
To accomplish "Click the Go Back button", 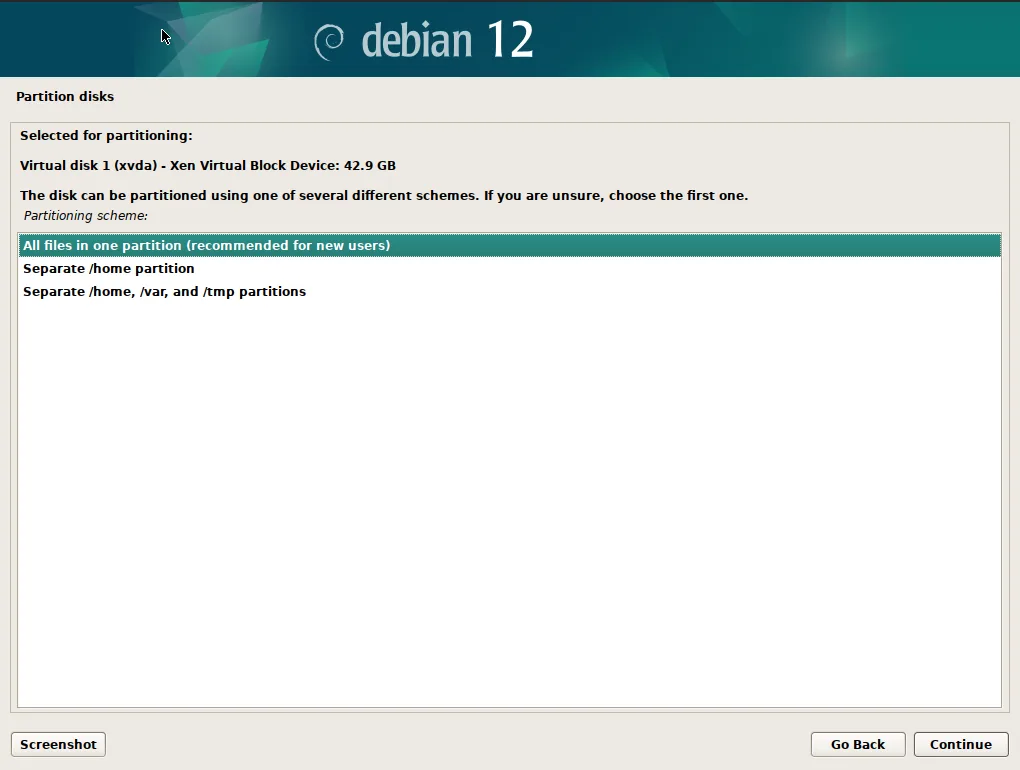I will [857, 744].
